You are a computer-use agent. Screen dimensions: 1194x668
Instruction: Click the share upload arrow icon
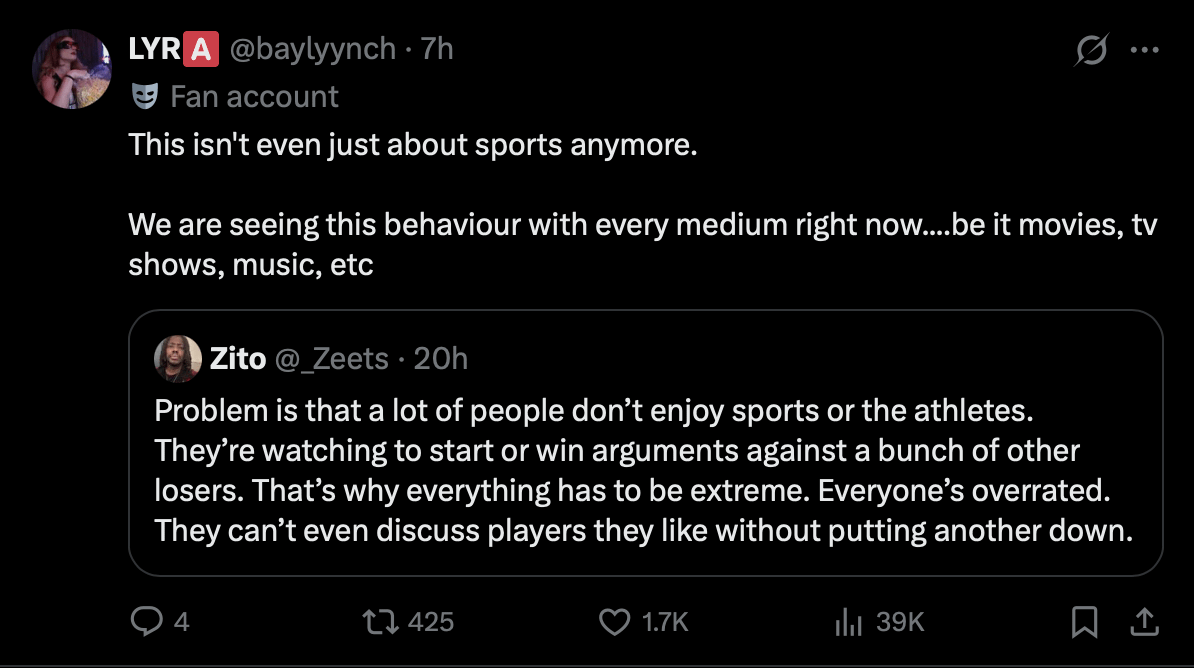tap(1142, 622)
